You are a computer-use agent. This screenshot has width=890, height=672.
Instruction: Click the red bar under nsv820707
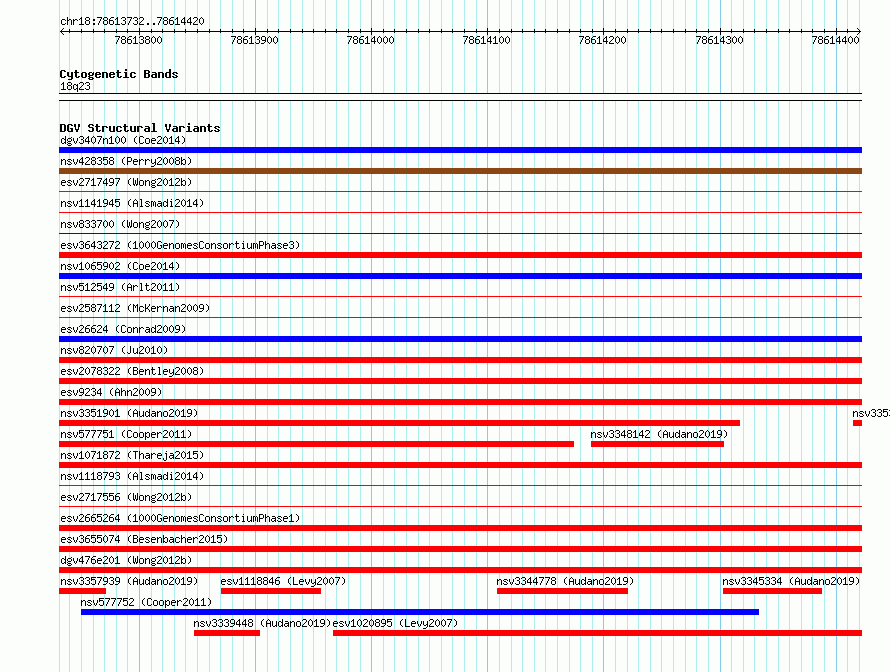[x=460, y=360]
